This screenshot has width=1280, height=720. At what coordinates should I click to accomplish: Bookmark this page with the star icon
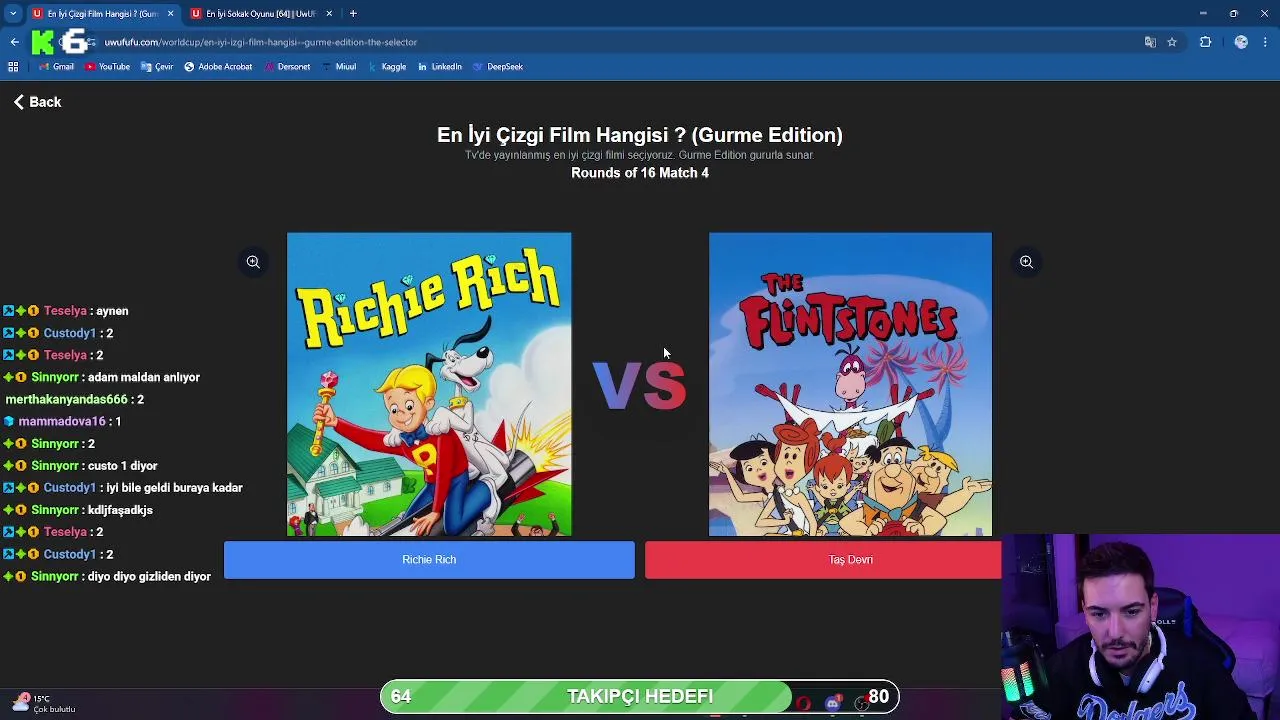1172,42
